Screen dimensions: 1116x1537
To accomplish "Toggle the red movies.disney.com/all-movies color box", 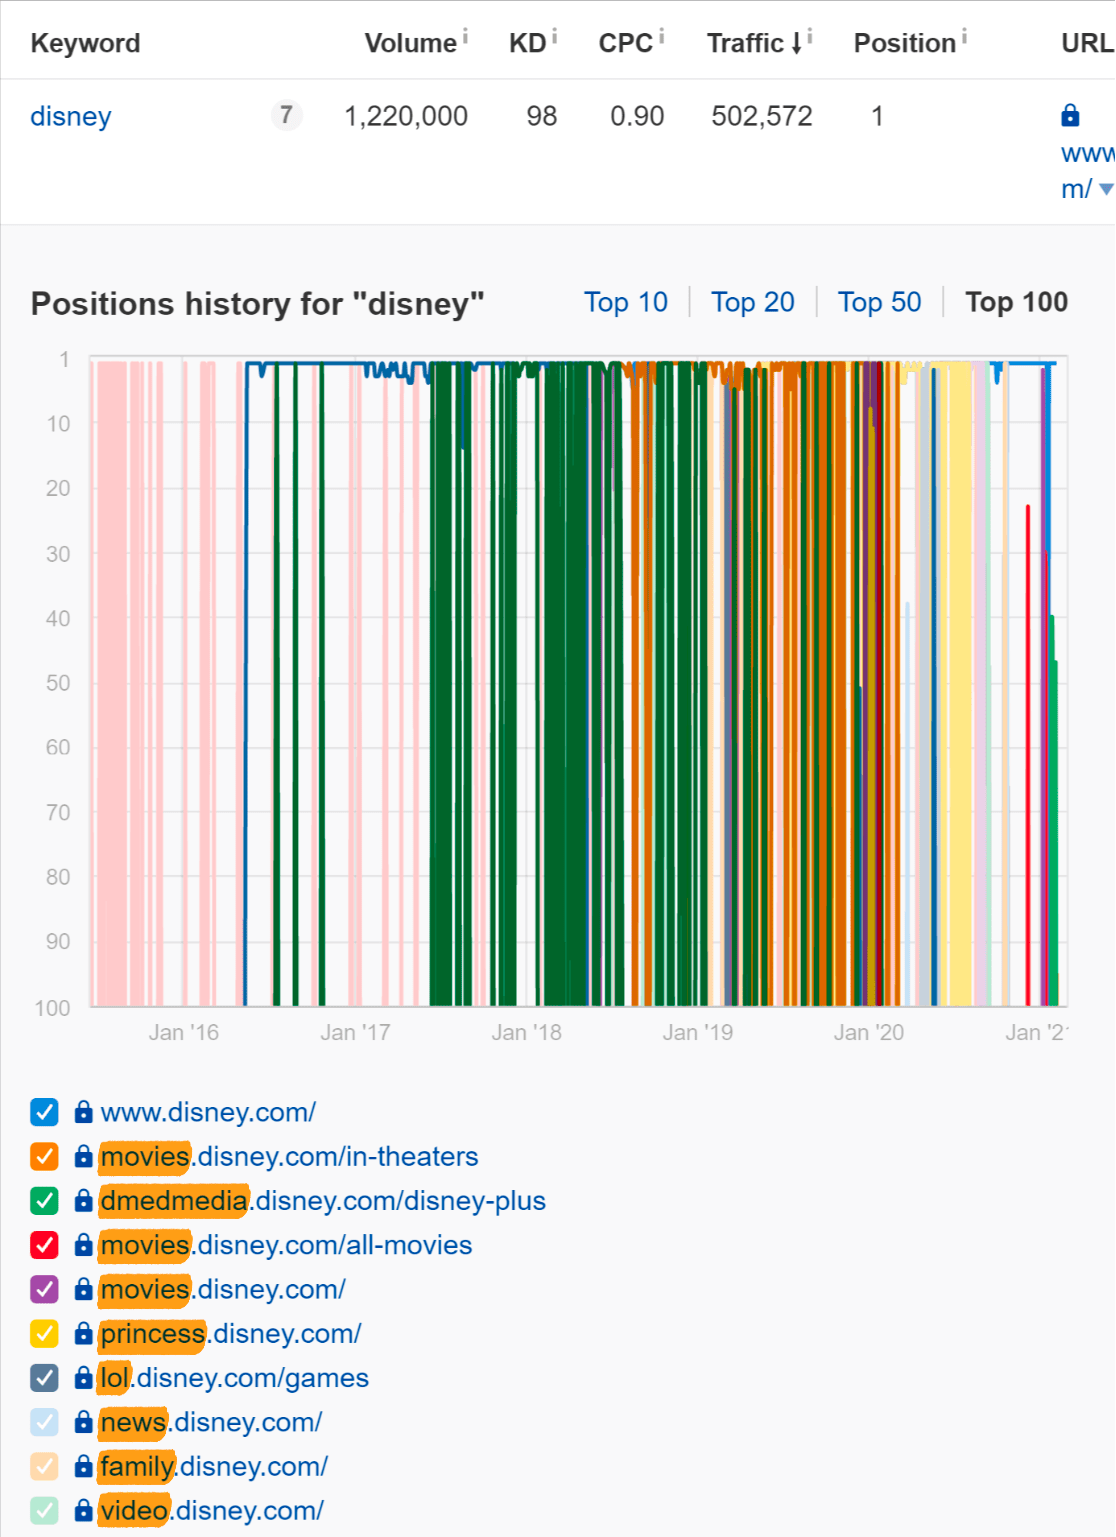I will (x=45, y=1245).
